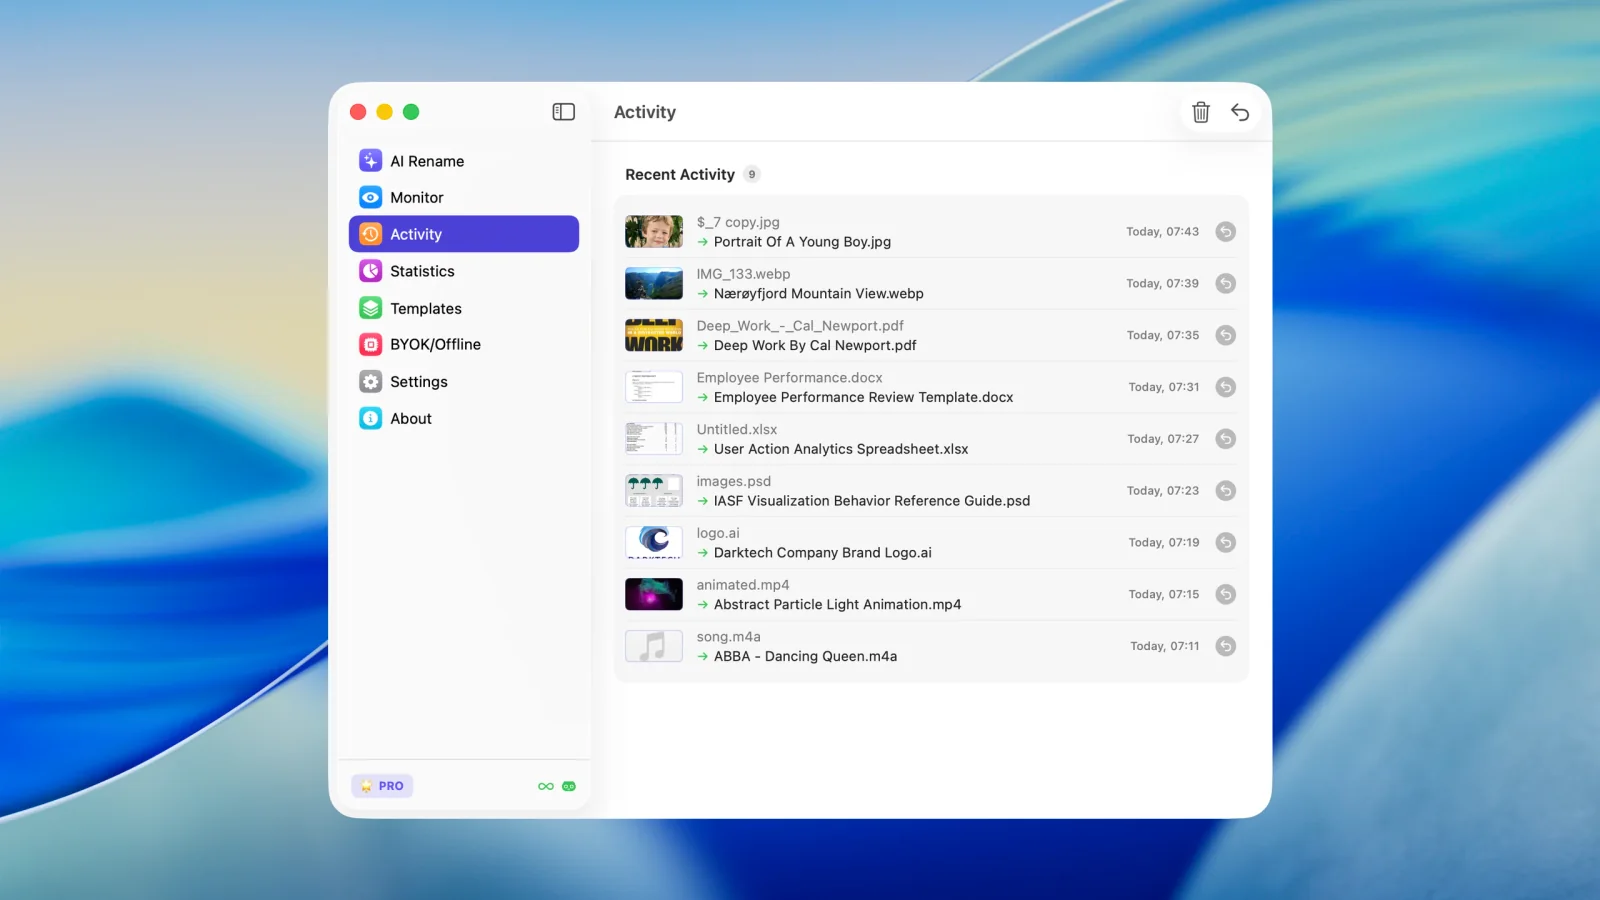Click the BYOK/Offline red icon
The height and width of the screenshot is (900, 1600).
point(370,344)
